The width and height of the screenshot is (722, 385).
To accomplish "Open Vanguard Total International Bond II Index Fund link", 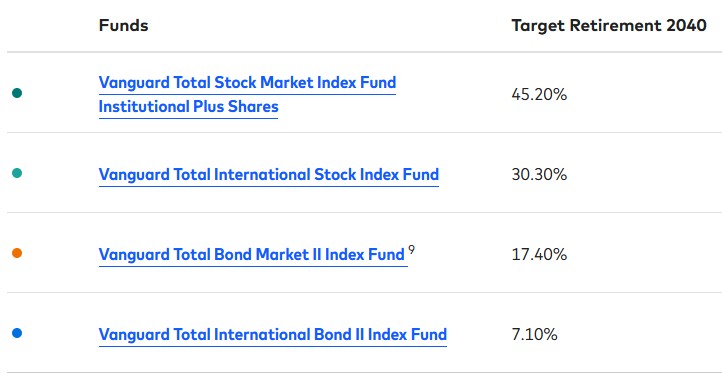I will point(273,334).
